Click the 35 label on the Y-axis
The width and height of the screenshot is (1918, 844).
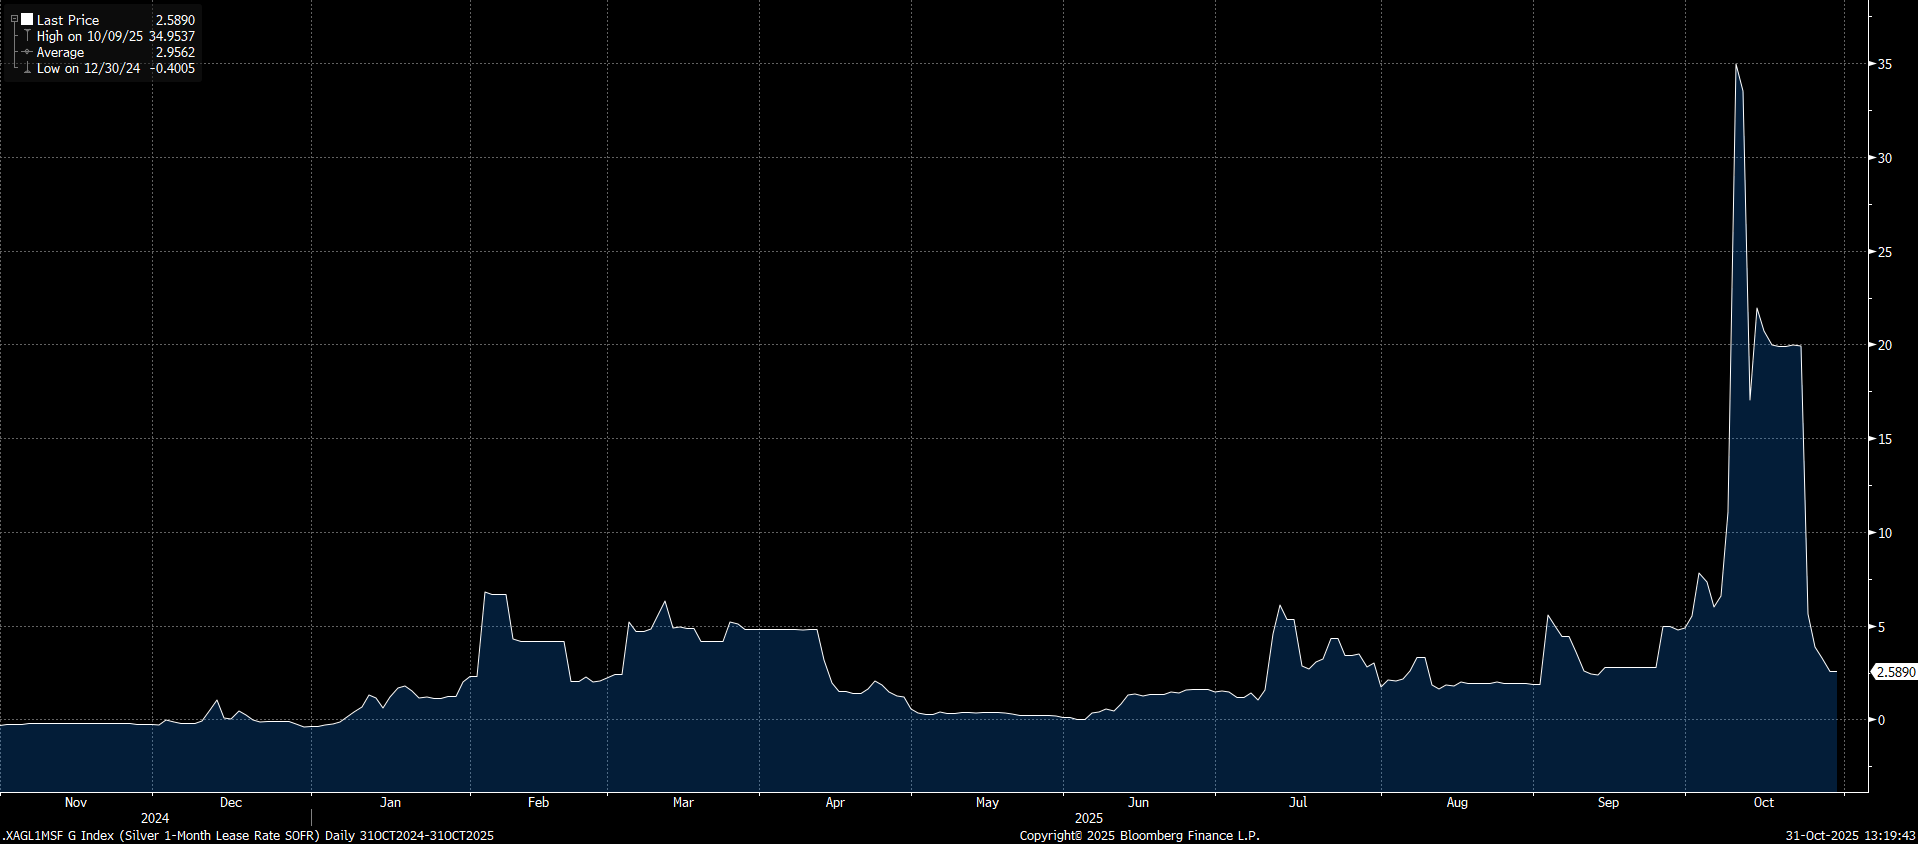pos(1884,65)
